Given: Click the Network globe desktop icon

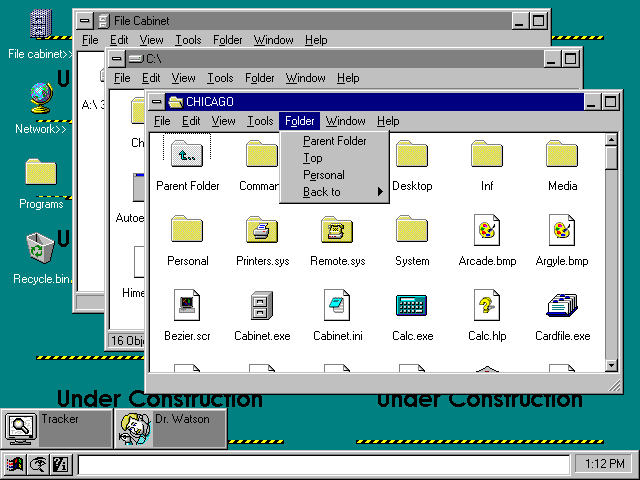Looking at the screenshot, I should click(42, 98).
